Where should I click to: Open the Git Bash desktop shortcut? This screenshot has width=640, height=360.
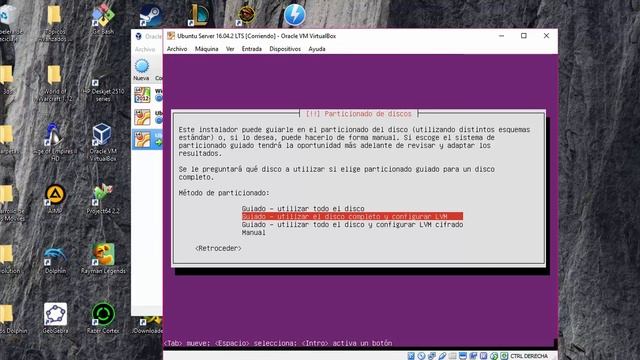coord(103,19)
